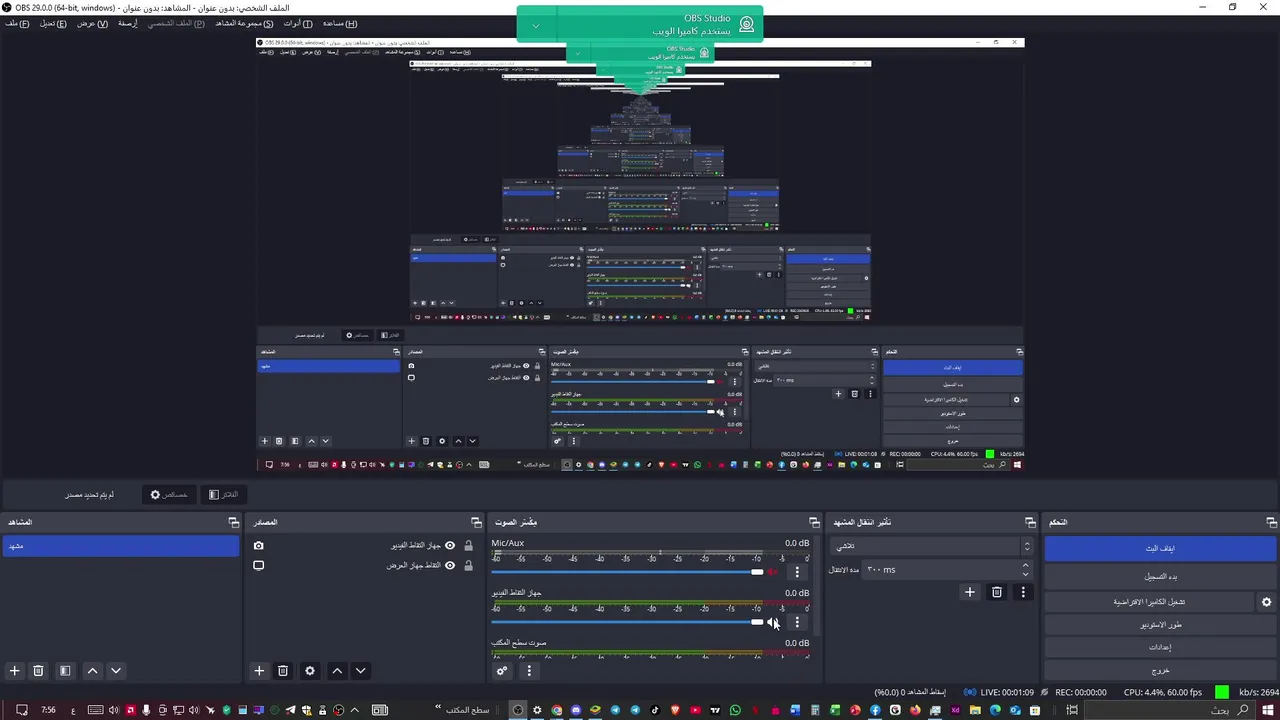Click taskbar search box بحث

tap(1172, 710)
